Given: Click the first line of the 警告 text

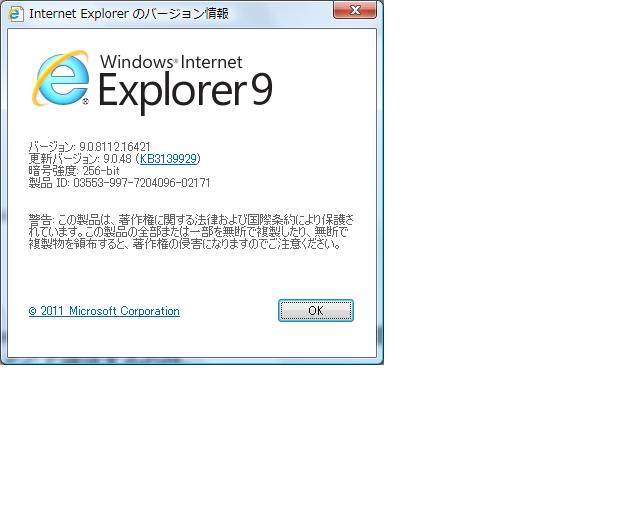Looking at the screenshot, I should 190,219.
